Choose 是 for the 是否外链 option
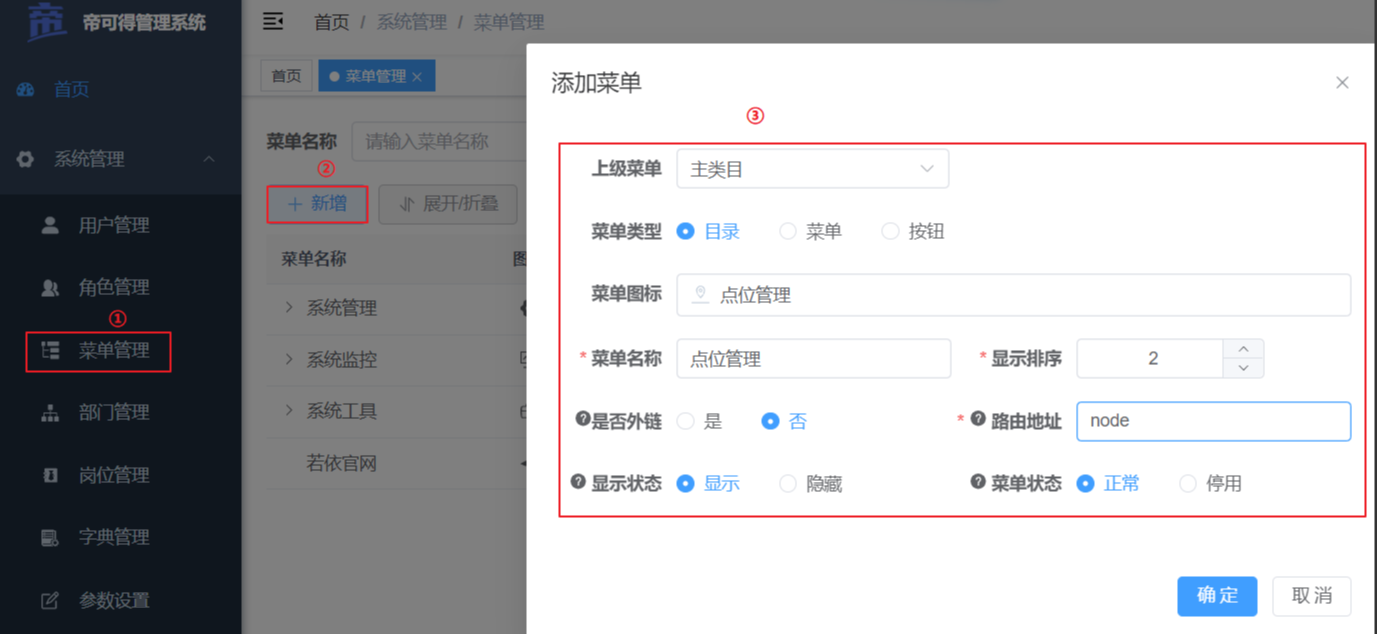This screenshot has height=634, width=1377. tap(686, 422)
